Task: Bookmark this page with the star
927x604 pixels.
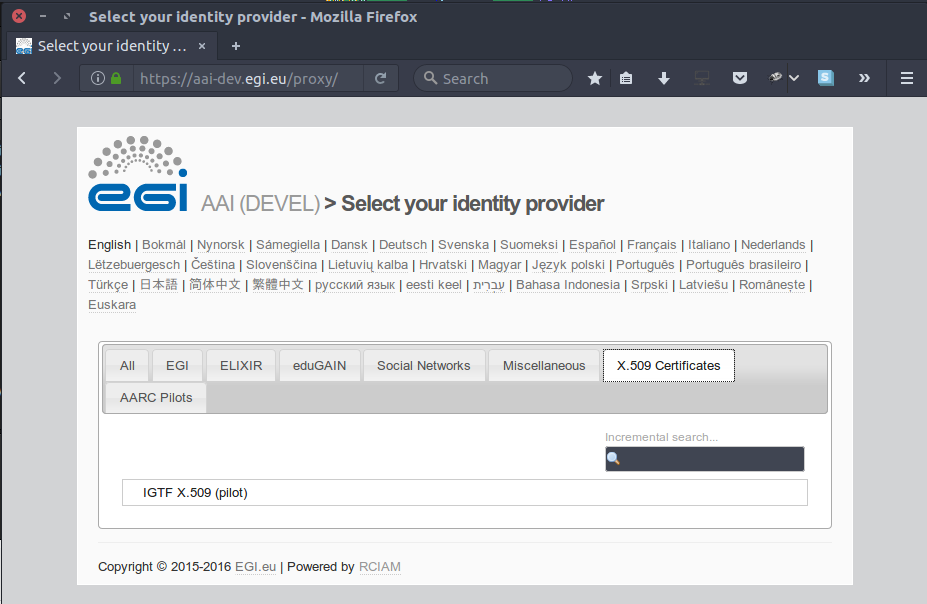Action: click(595, 78)
